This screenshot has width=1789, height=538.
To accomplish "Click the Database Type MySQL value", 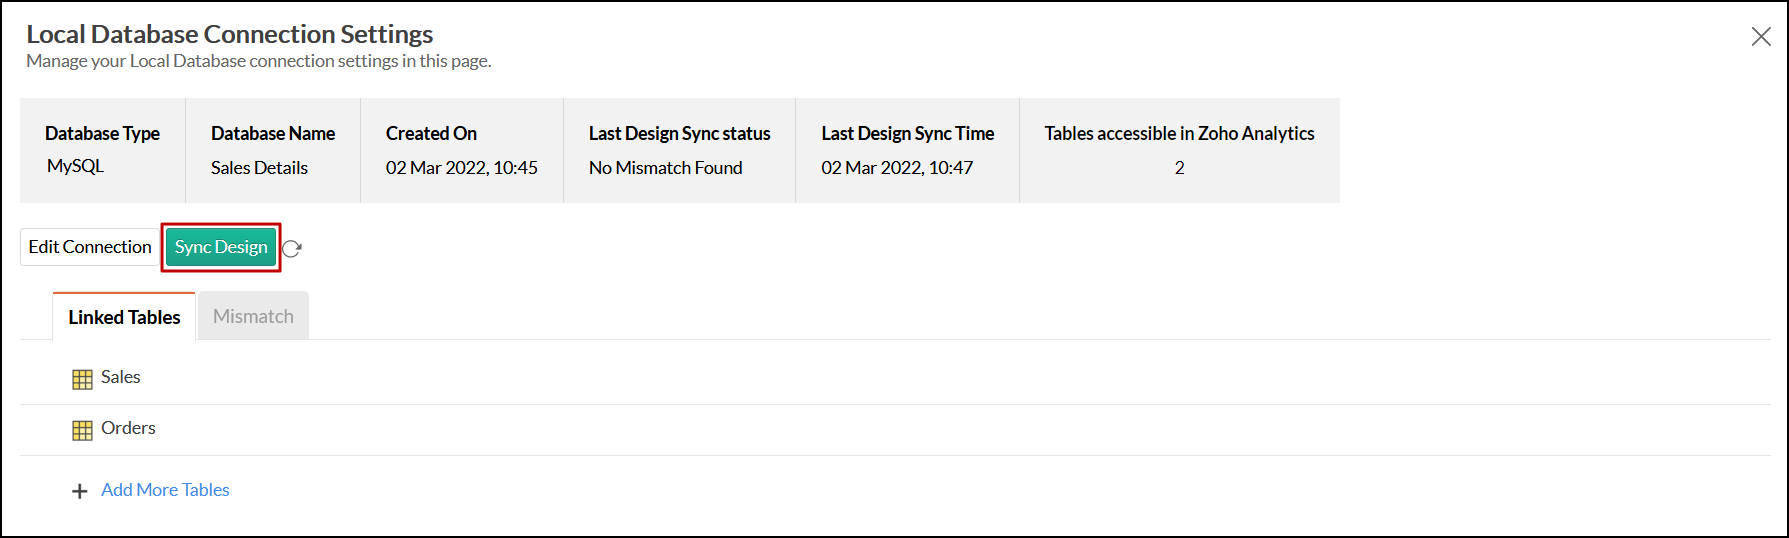I will pos(75,166).
